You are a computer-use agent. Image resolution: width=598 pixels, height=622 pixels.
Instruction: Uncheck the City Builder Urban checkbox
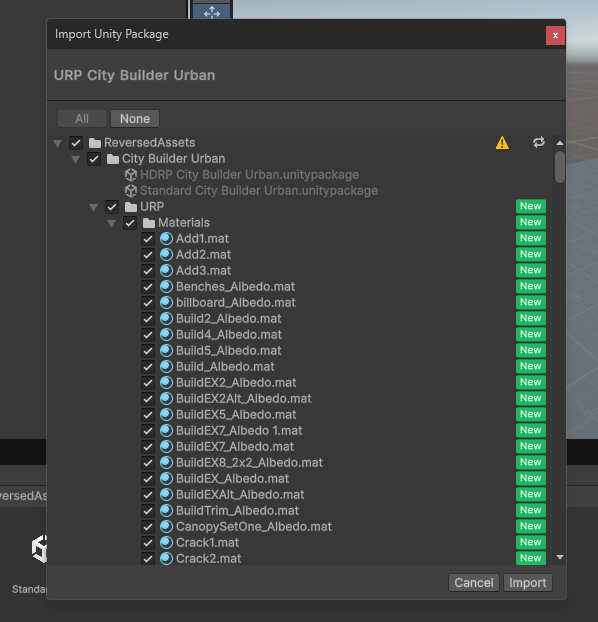tap(94, 159)
